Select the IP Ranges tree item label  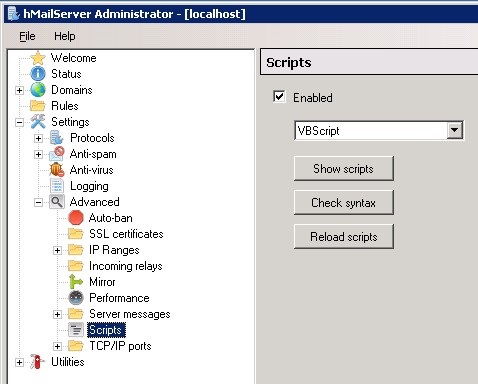click(x=114, y=250)
